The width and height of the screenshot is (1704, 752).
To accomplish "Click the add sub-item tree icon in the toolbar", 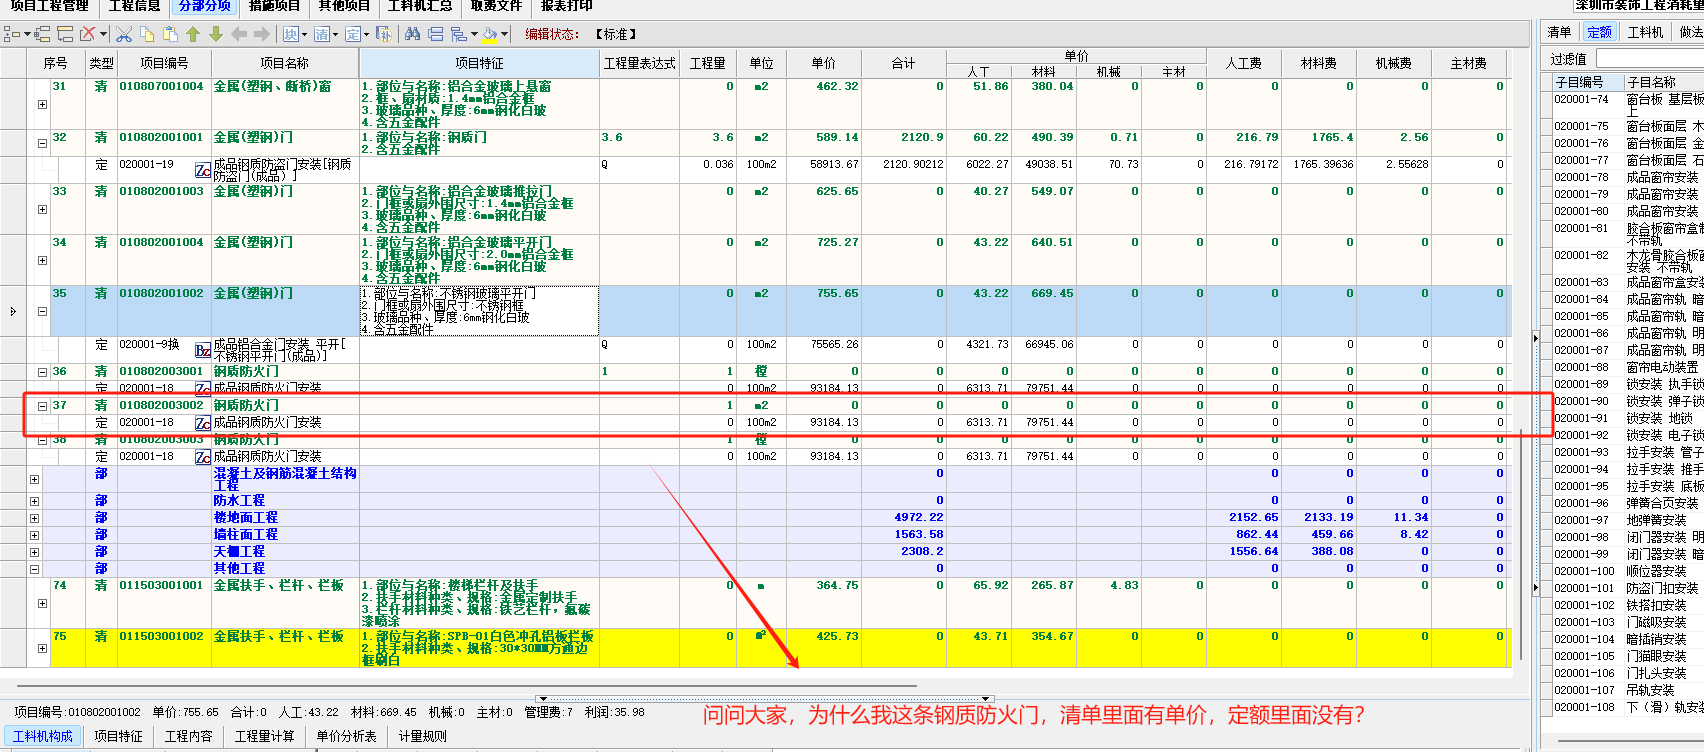I will pyautogui.click(x=42, y=34).
